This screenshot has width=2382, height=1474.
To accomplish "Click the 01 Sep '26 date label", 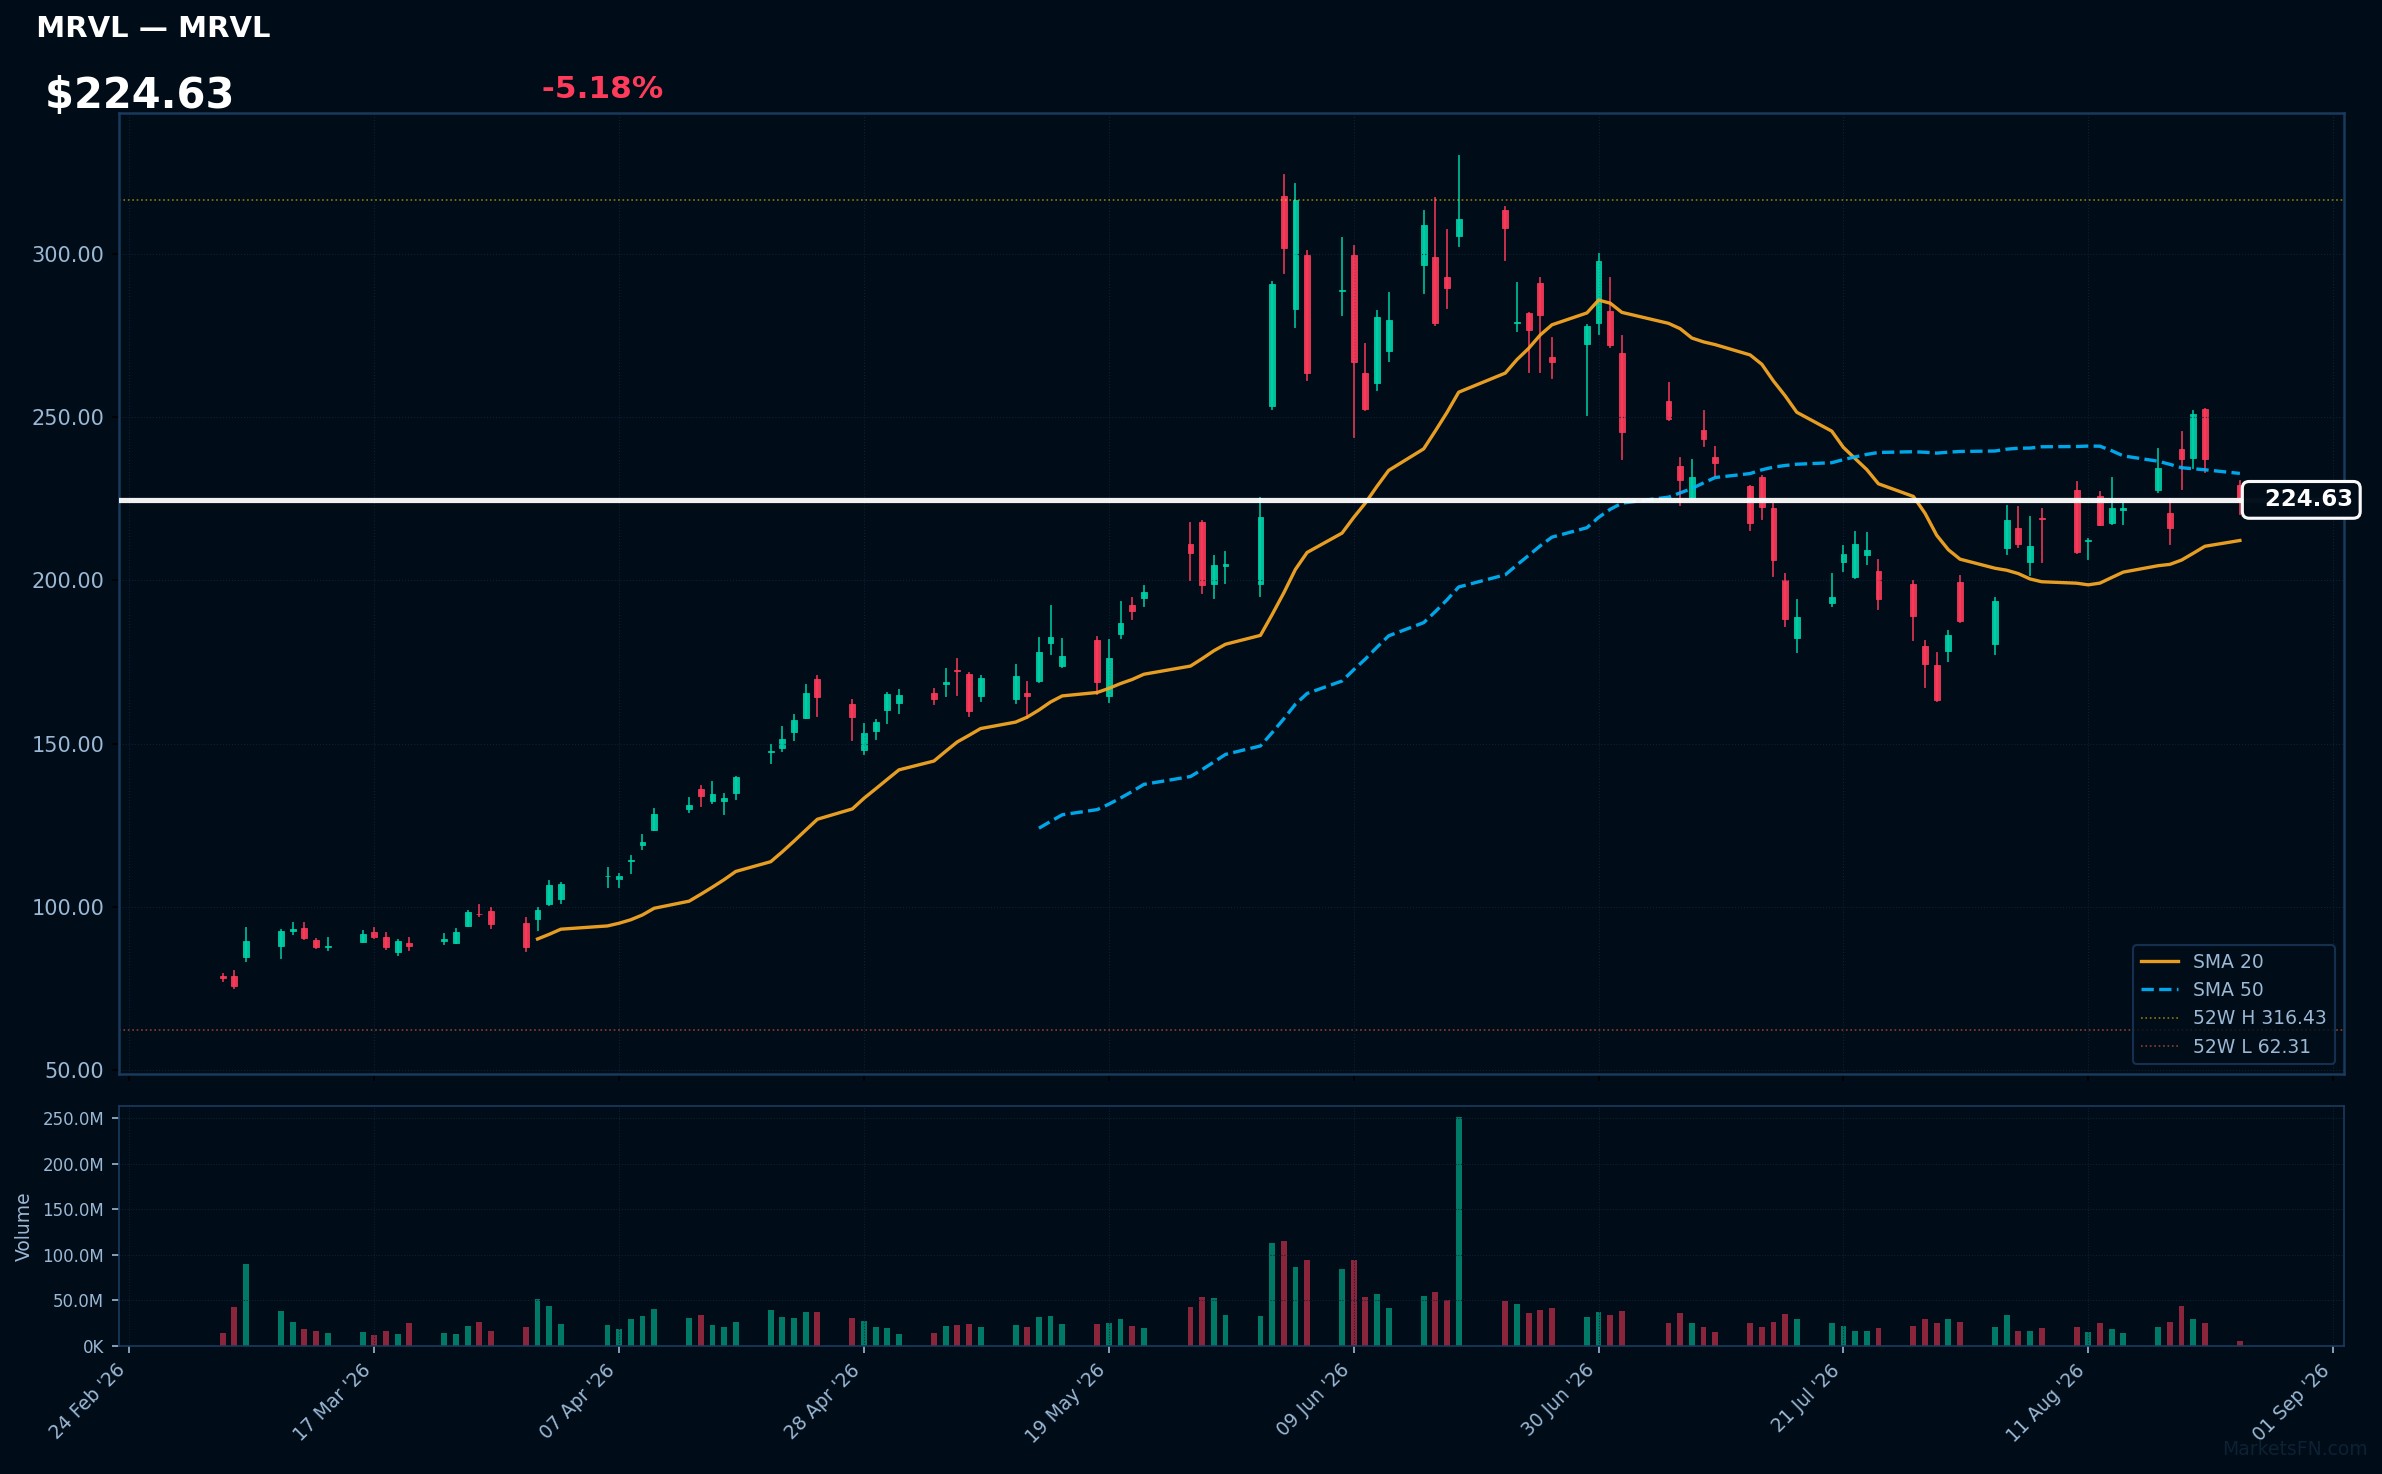I will click(2291, 1401).
